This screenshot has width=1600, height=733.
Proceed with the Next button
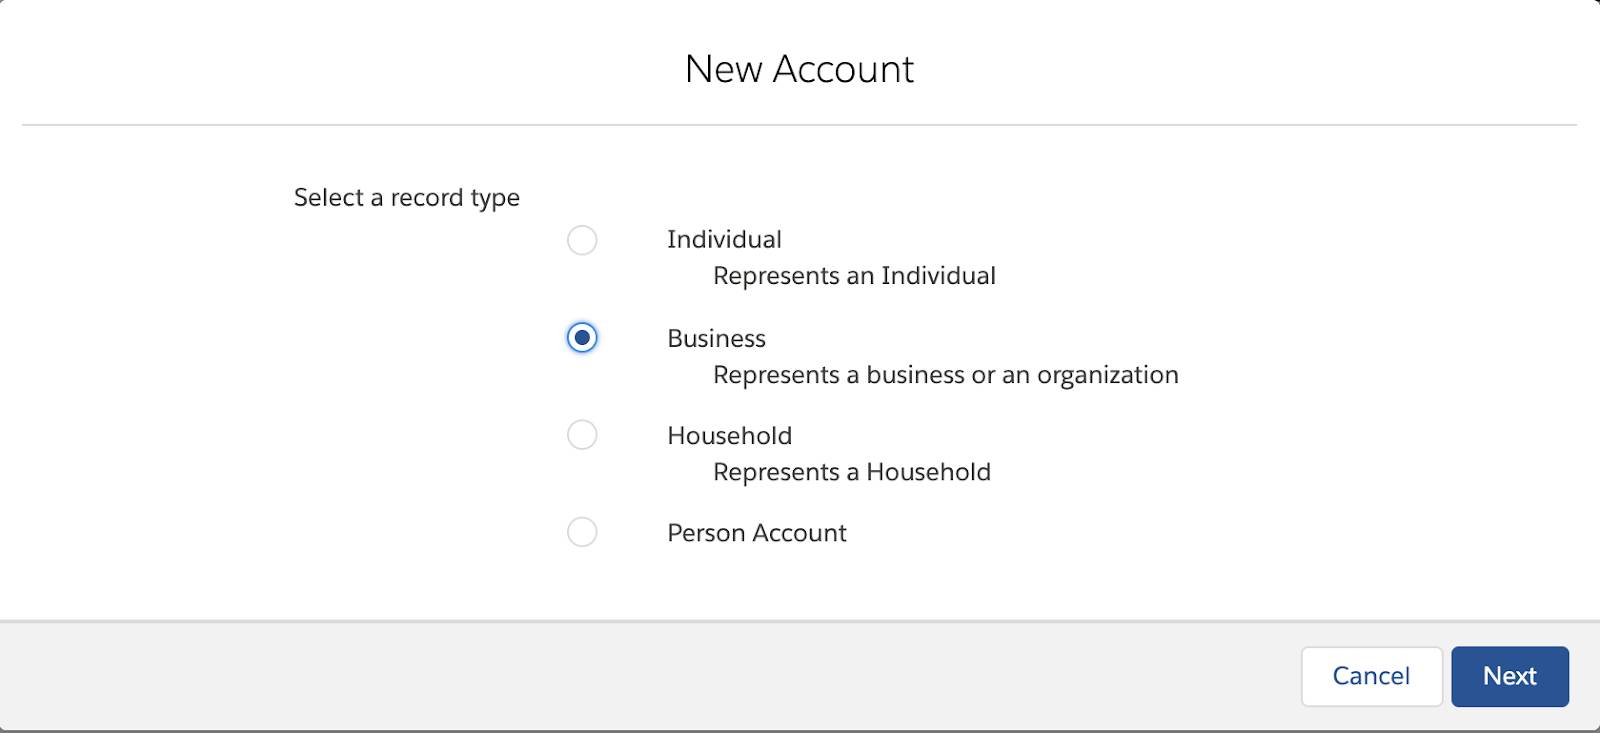(1509, 676)
